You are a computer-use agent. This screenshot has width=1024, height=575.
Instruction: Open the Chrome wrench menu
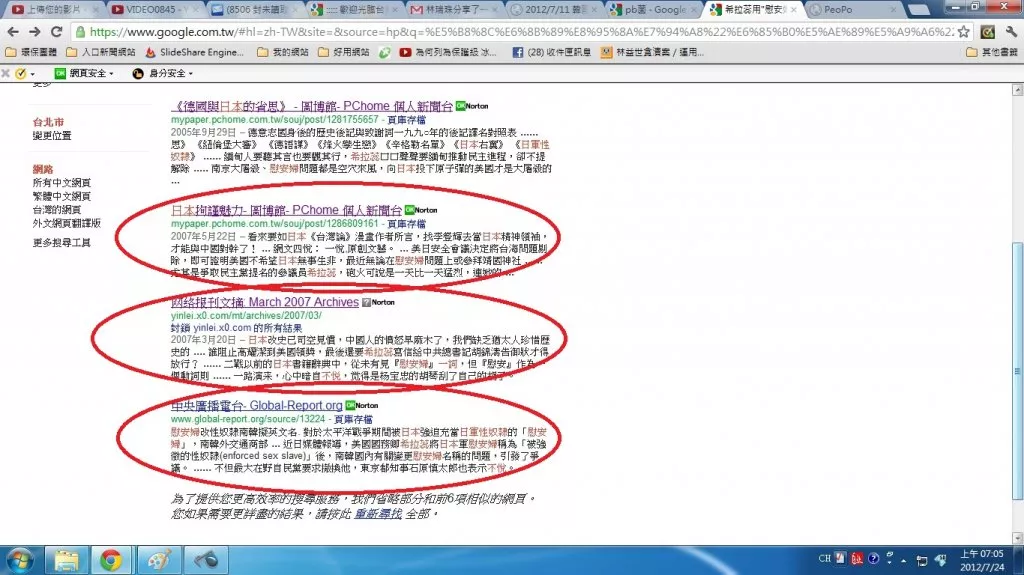1011,31
